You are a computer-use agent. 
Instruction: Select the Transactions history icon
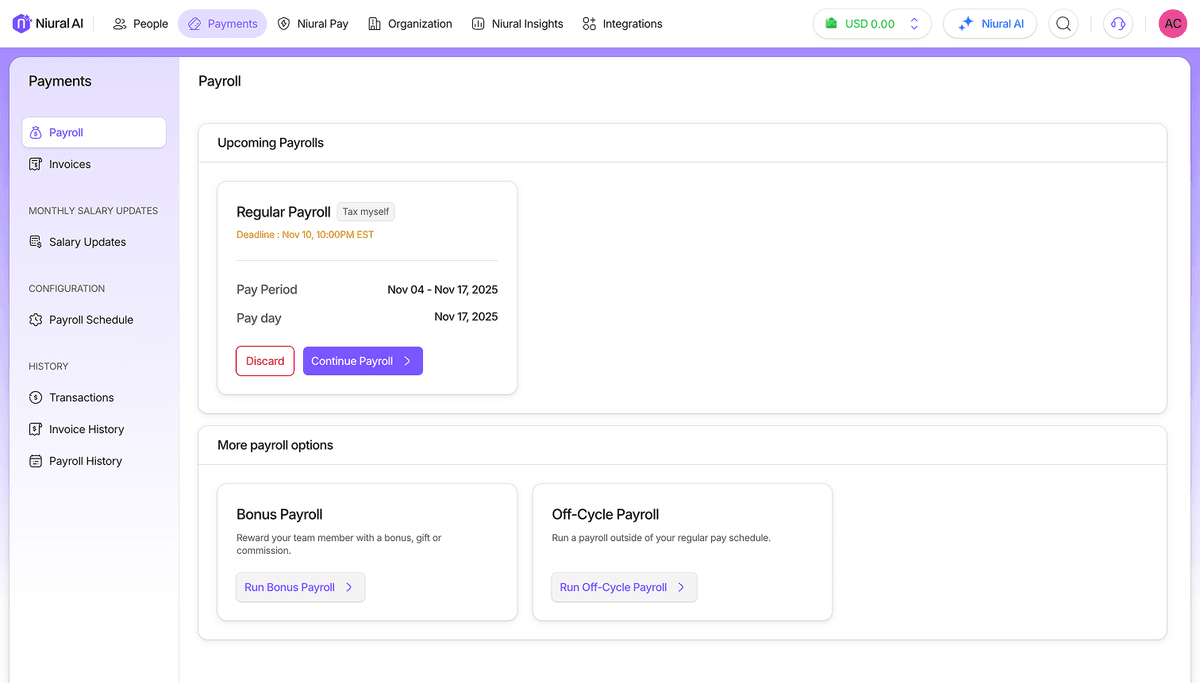[34, 397]
